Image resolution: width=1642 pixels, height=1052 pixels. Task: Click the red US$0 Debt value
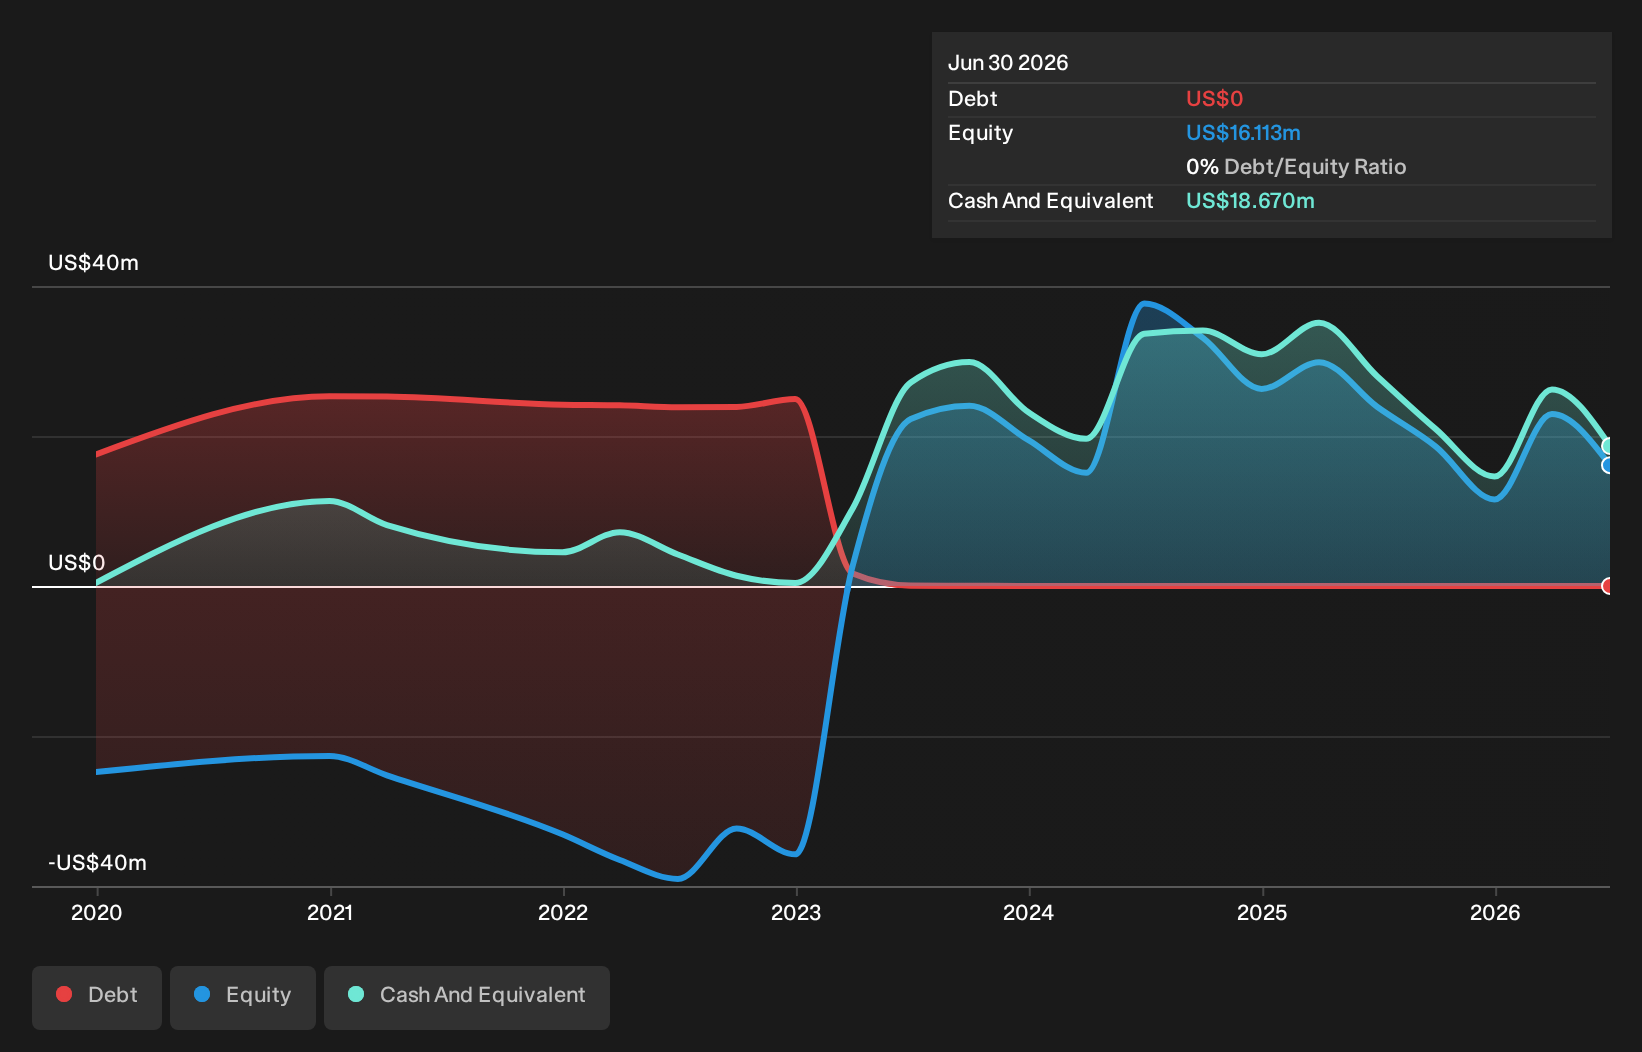point(1214,99)
